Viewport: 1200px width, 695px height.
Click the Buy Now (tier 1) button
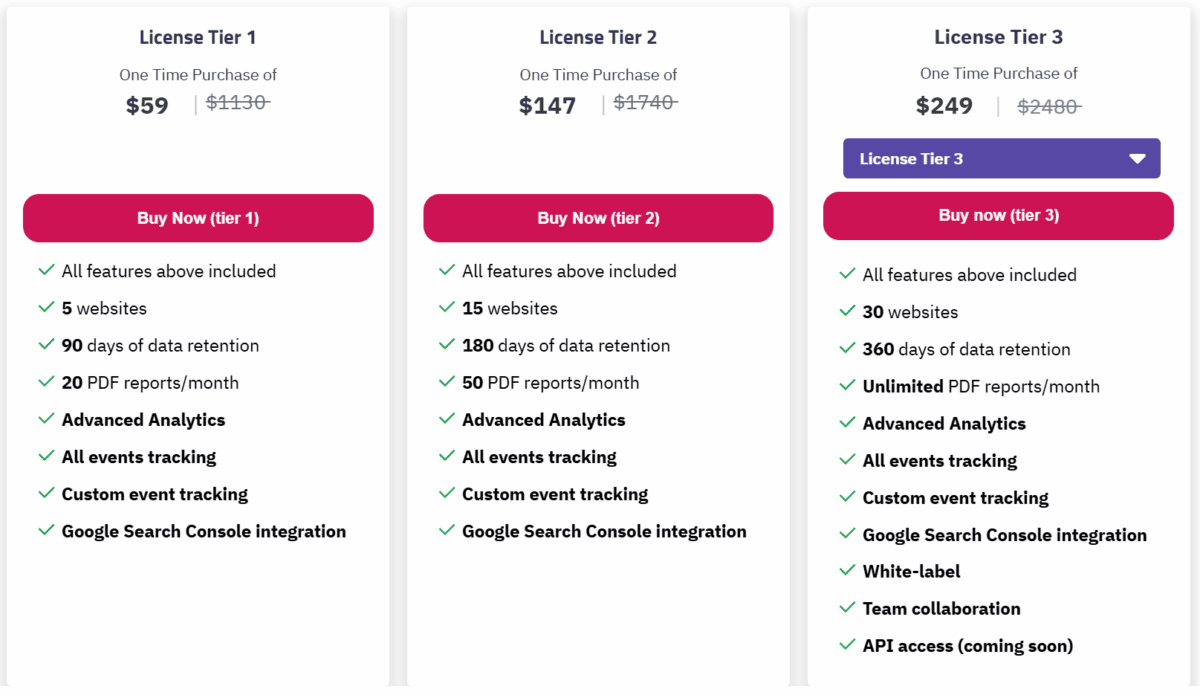198,218
